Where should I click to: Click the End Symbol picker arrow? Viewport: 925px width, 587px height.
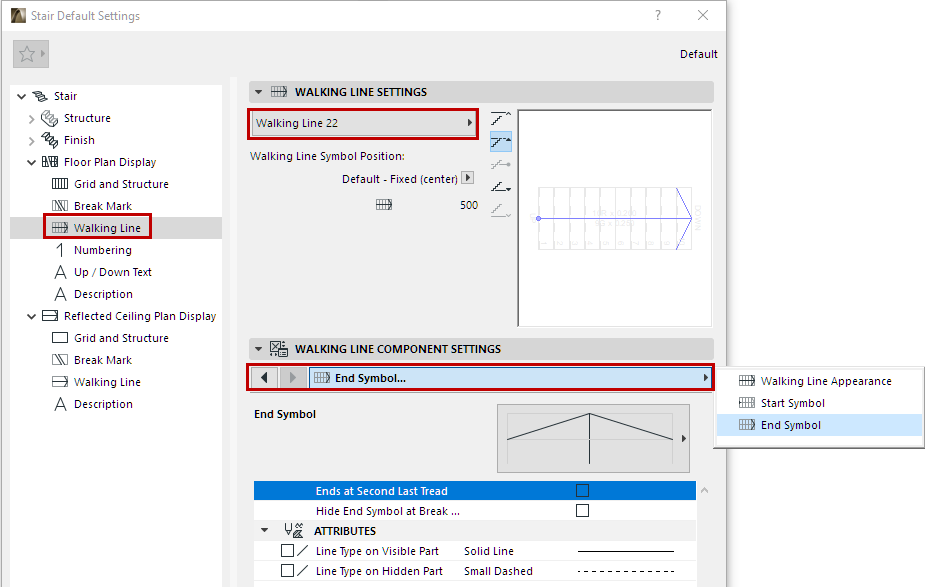click(x=684, y=438)
